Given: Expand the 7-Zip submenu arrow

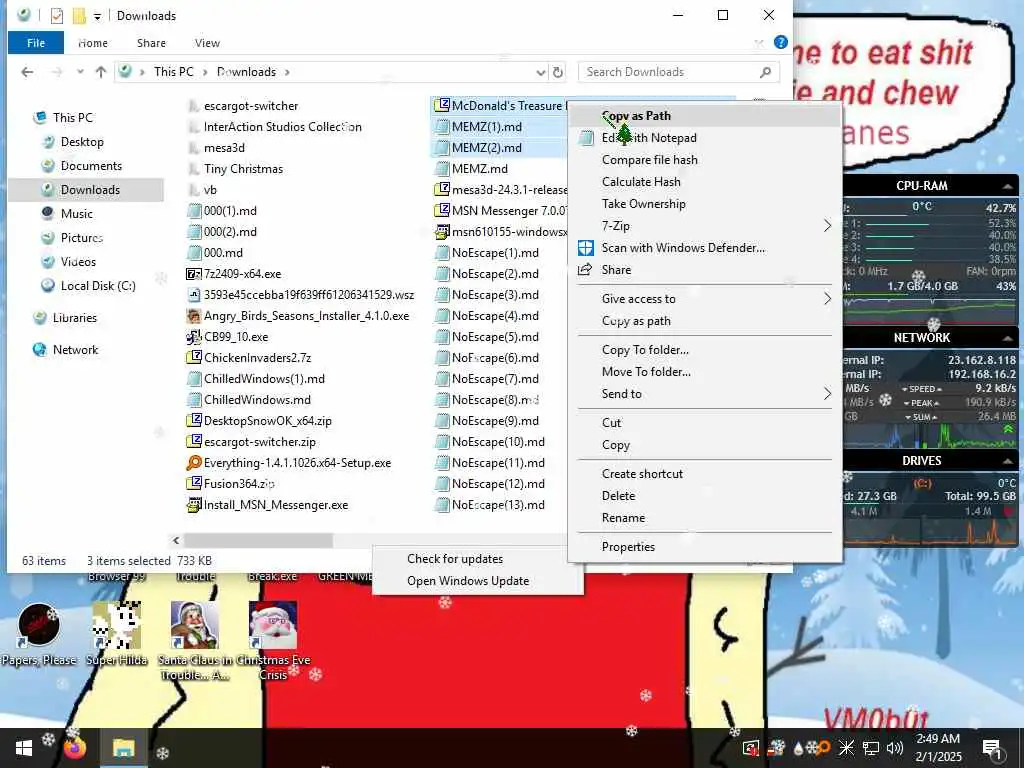Looking at the screenshot, I should pos(827,226).
